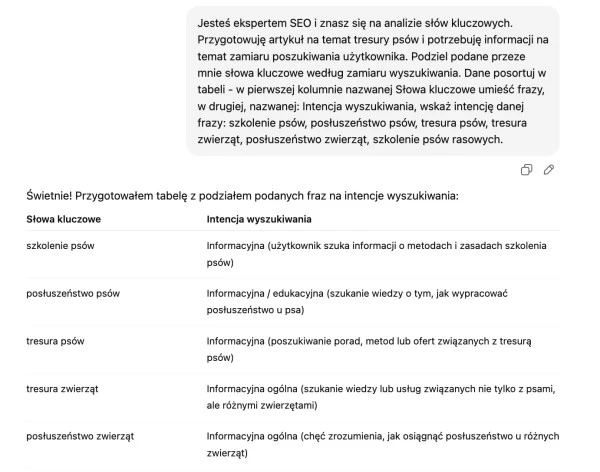The image size is (600, 472).
Task: Copy the user message with copy icon
Action: pos(526,169)
